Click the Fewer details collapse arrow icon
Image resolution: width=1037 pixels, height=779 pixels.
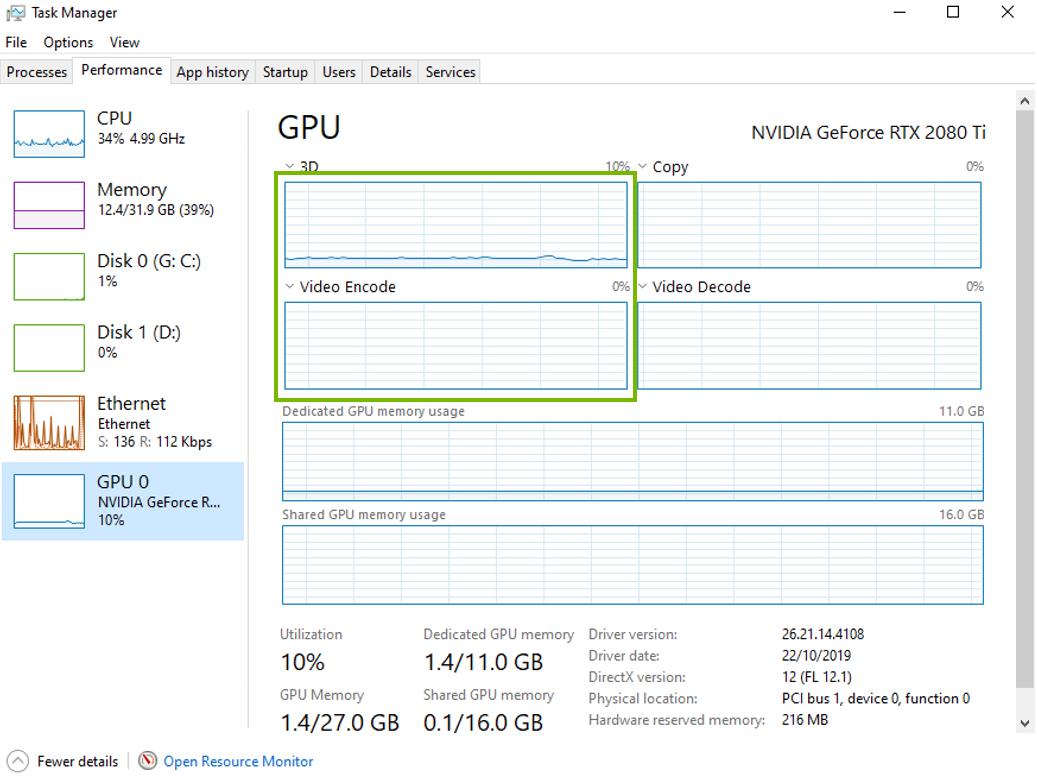point(18,761)
